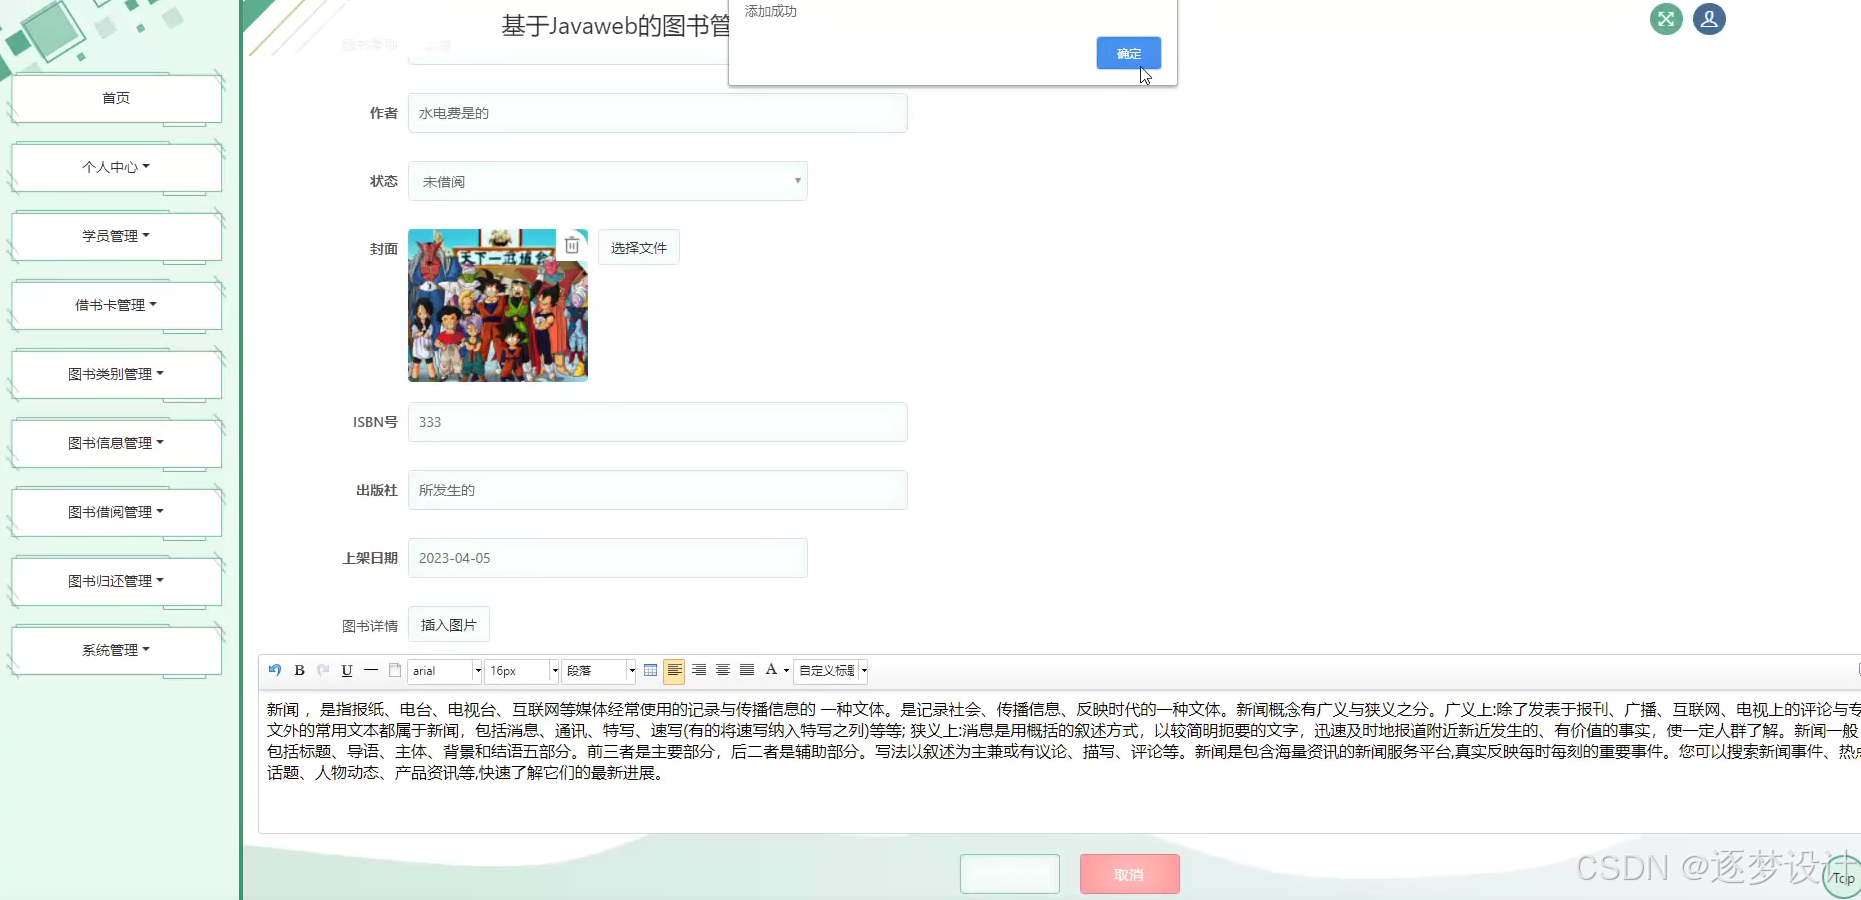Screen dimensions: 1861x900
Task: Go to 首页 in the sidebar
Action: 115,98
